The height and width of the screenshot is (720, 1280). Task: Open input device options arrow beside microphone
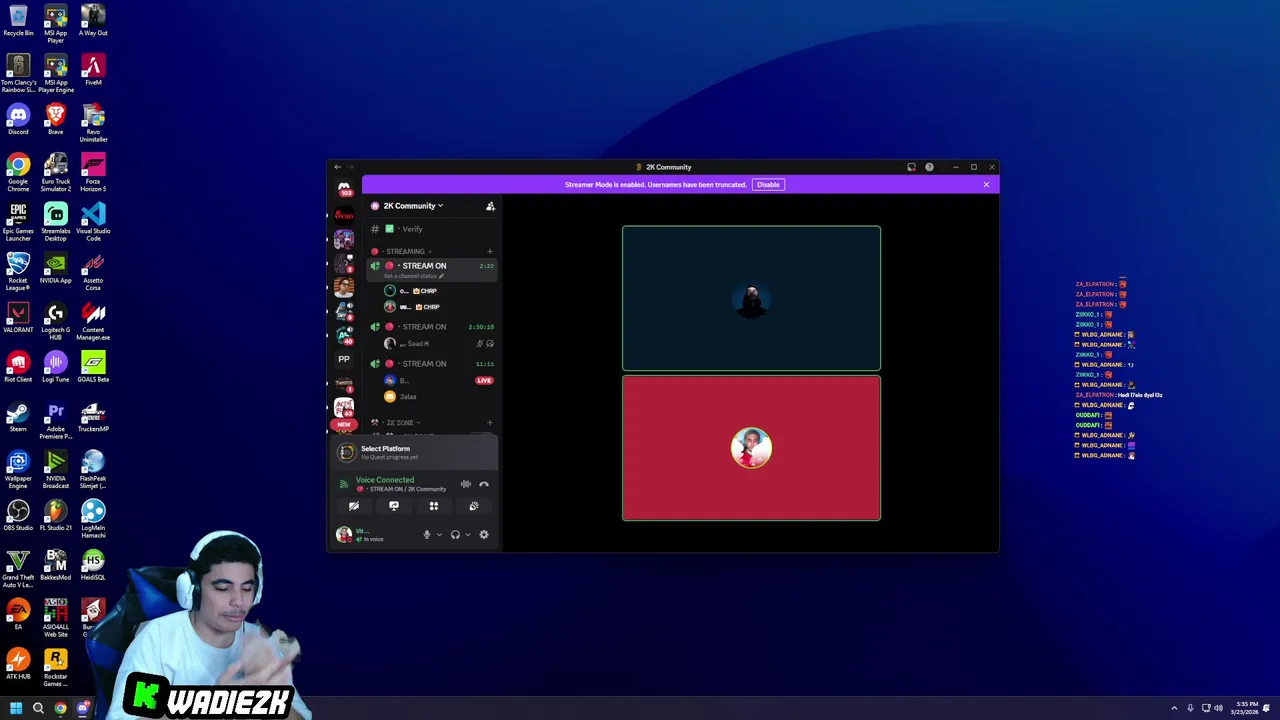pos(439,535)
